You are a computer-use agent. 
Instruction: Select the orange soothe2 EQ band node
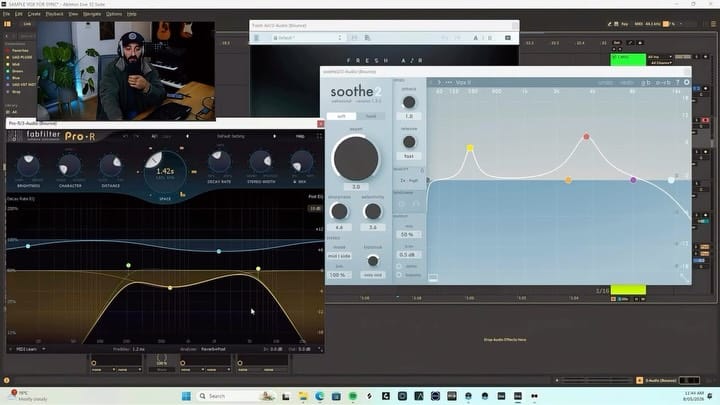(568, 180)
